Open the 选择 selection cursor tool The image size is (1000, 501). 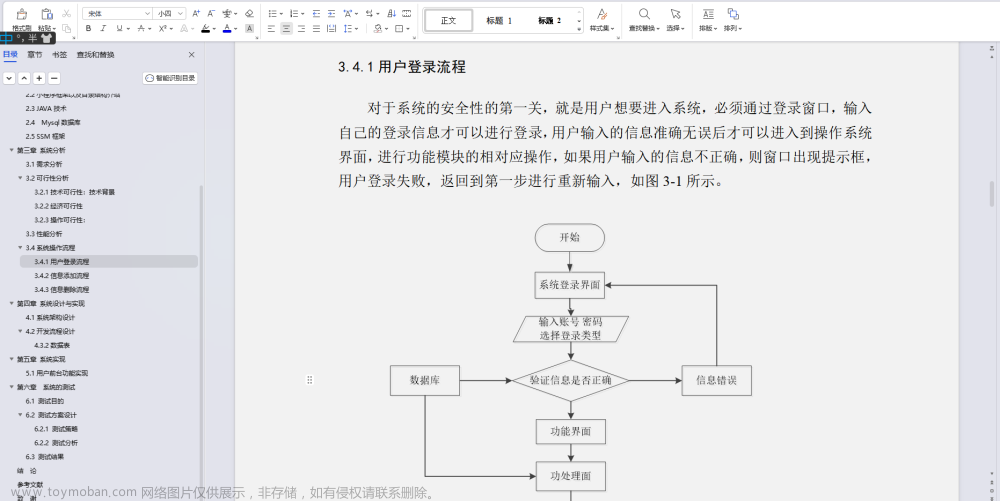(675, 20)
